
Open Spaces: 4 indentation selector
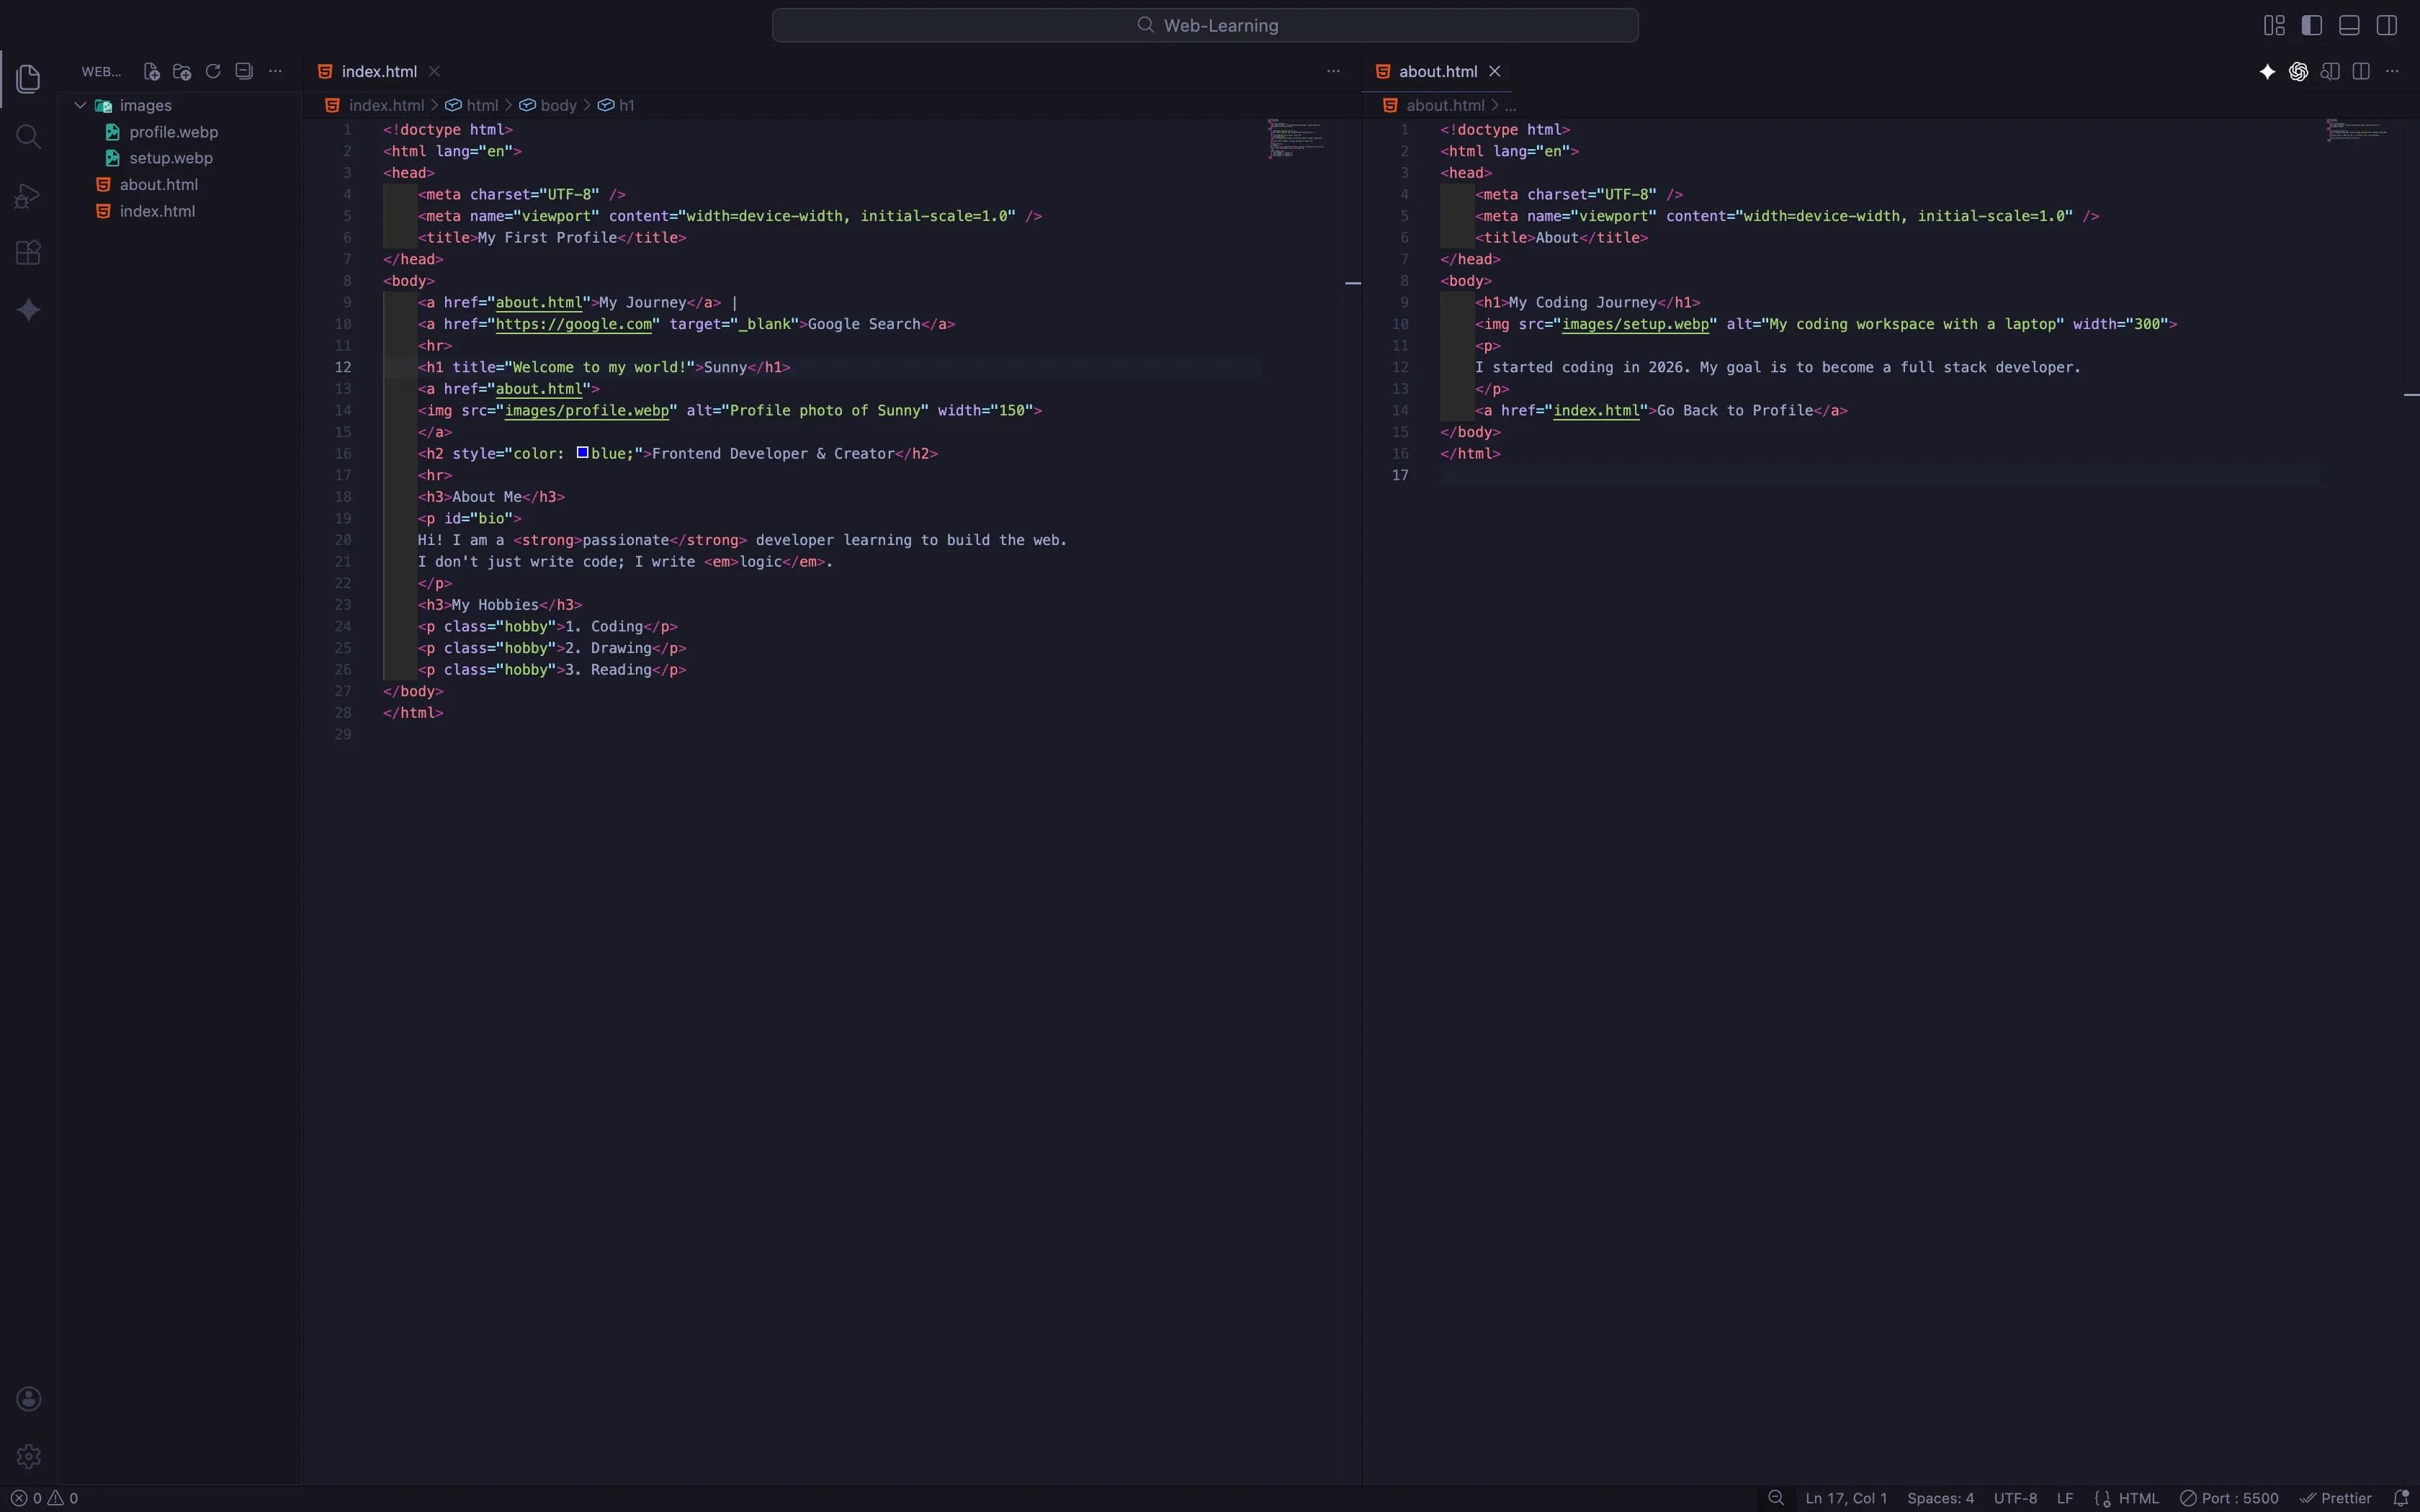(x=1940, y=1498)
